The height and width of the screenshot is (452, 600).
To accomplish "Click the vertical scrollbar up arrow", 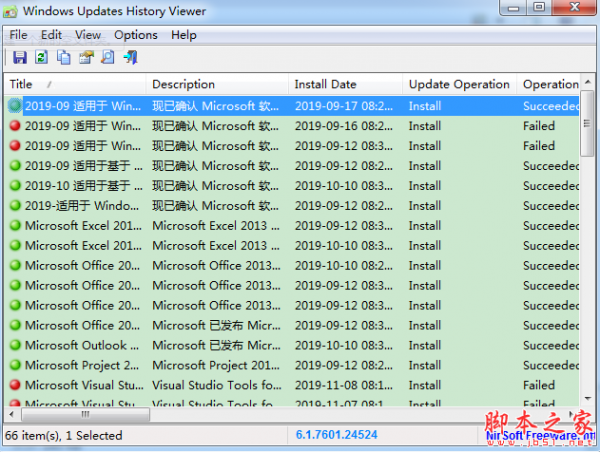I will [588, 82].
